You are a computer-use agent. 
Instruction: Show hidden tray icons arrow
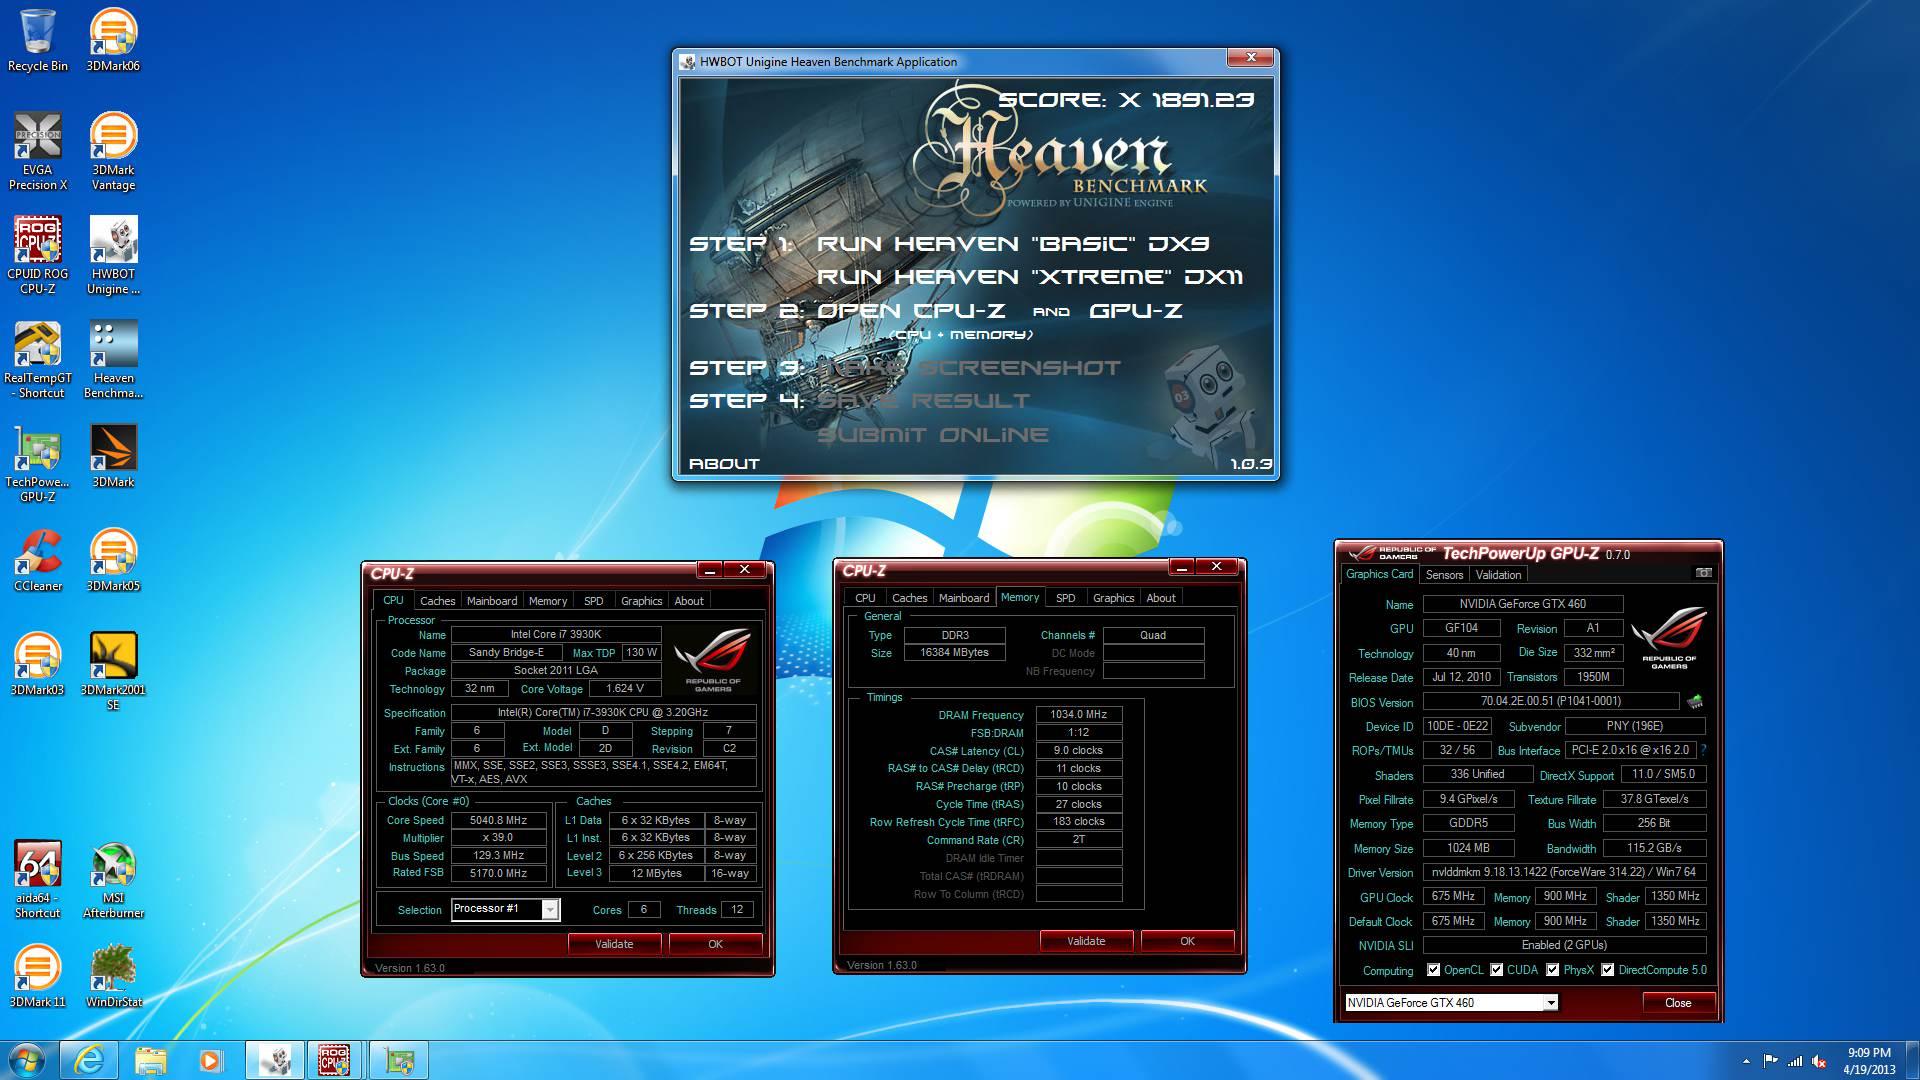1746,1061
